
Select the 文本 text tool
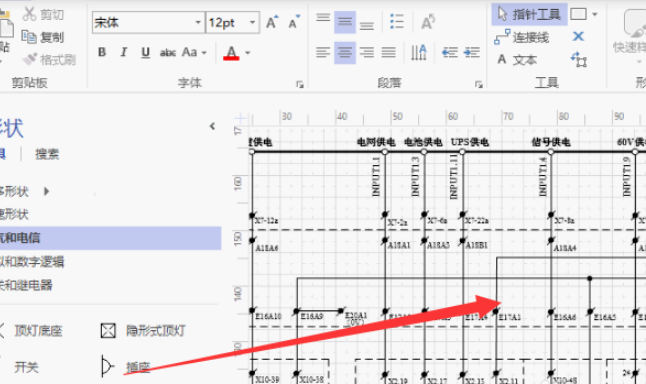(x=517, y=60)
